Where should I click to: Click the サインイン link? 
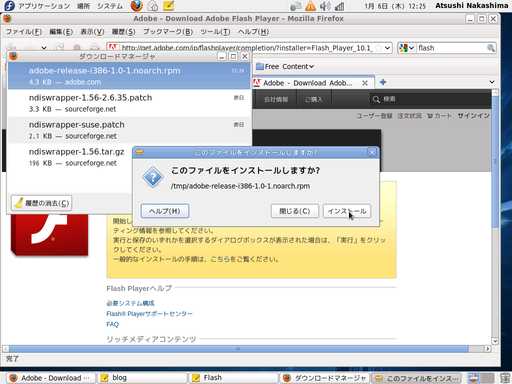click(x=473, y=116)
